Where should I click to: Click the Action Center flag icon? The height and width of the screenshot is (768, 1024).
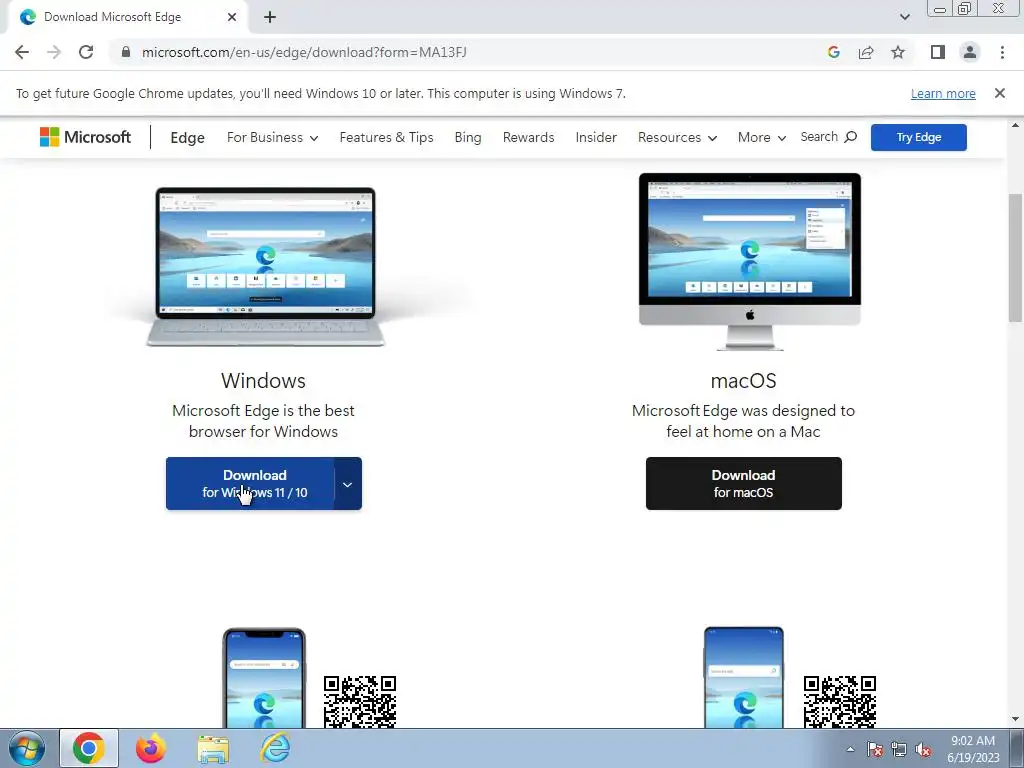[874, 749]
